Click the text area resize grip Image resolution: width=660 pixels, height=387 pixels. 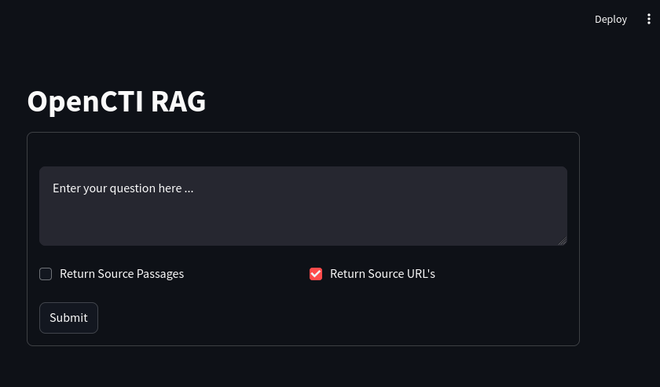[x=562, y=240]
